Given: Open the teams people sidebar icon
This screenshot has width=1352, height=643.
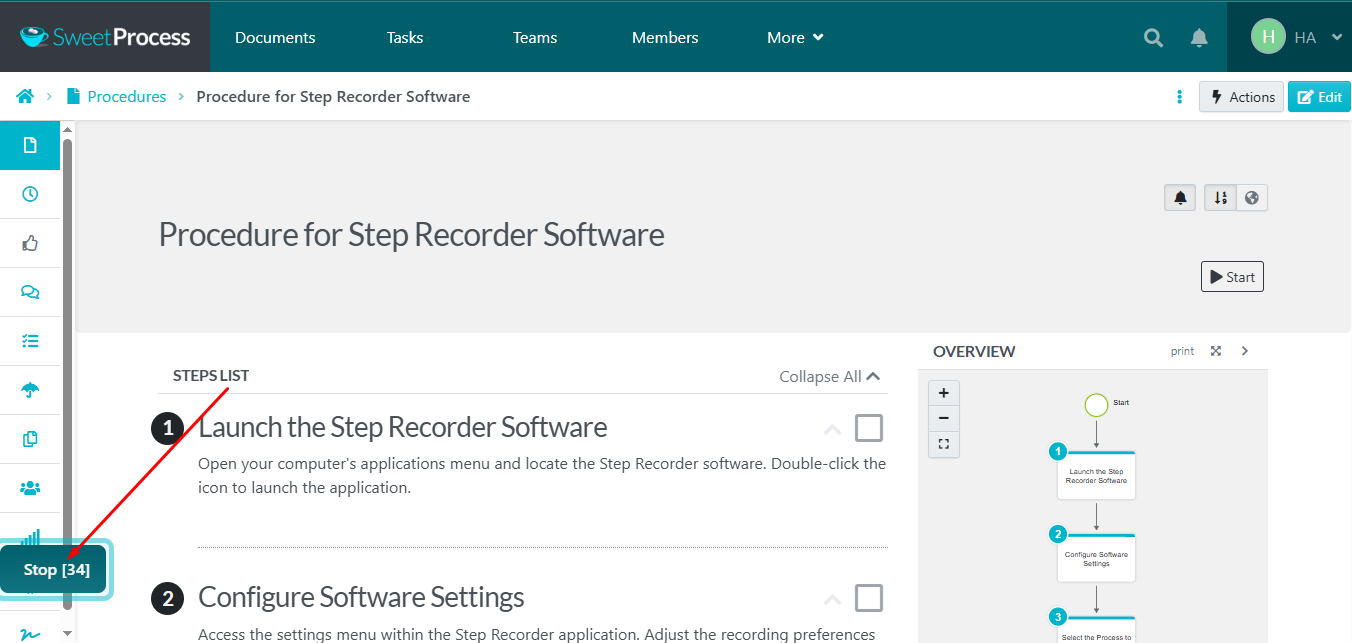Looking at the screenshot, I should point(30,488).
